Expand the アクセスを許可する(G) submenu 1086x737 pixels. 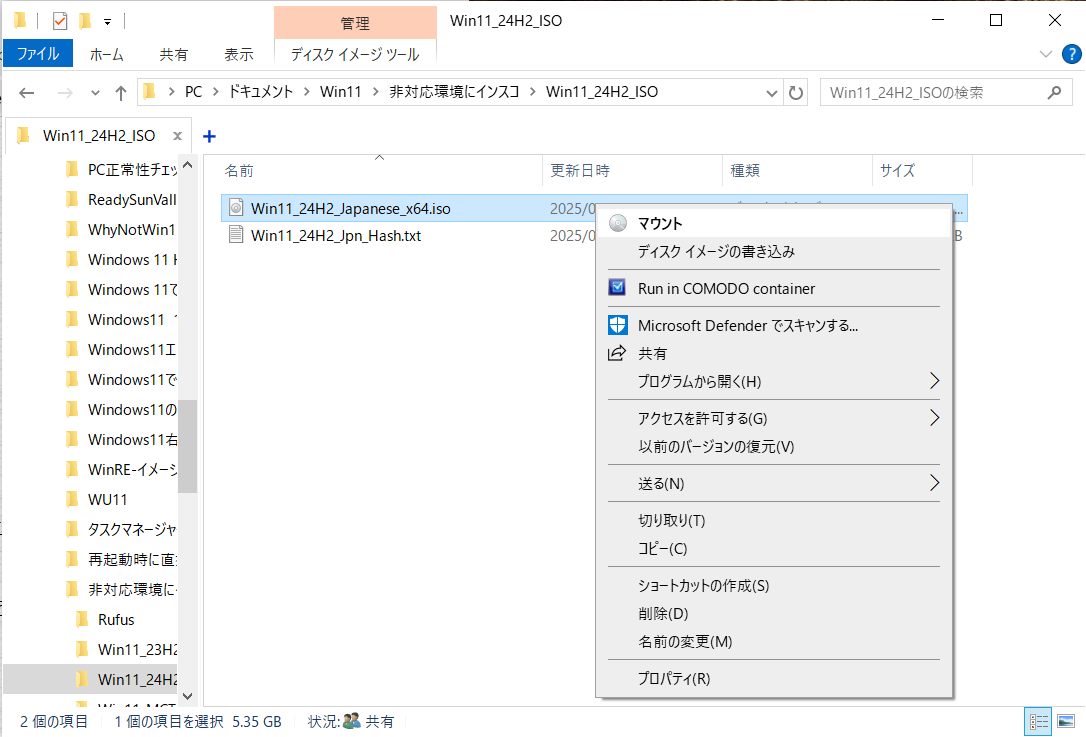coord(774,418)
